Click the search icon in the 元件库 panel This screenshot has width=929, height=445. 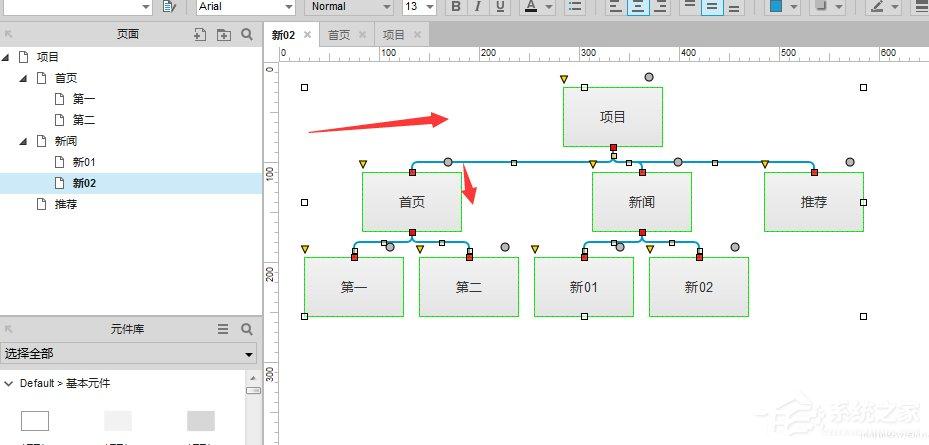pos(247,329)
